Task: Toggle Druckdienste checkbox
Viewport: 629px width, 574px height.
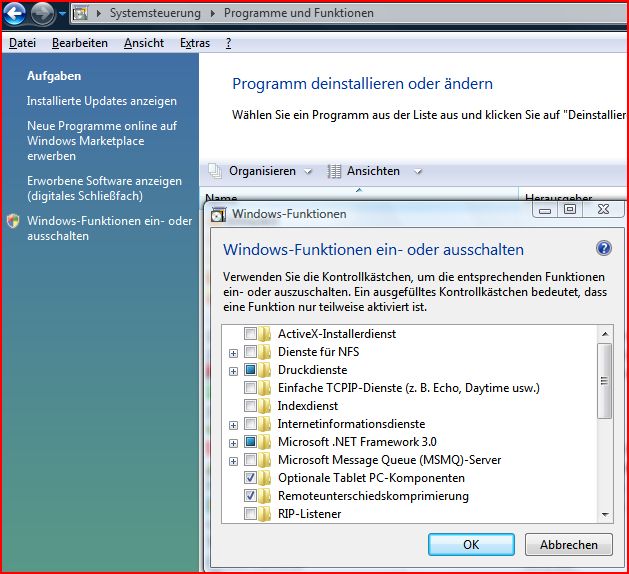Action: pos(250,369)
